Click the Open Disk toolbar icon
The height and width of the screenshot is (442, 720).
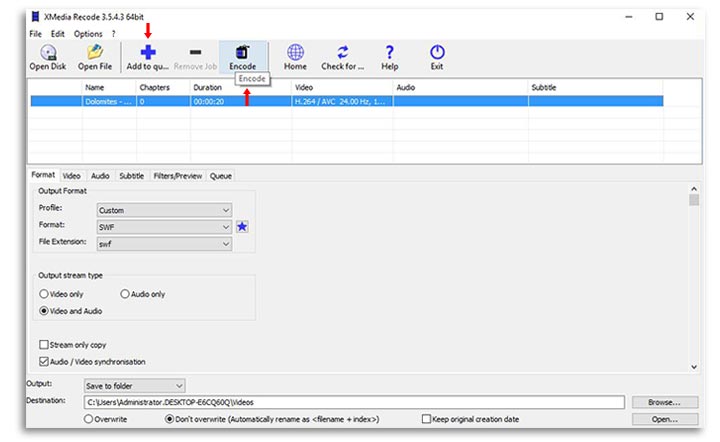coord(48,53)
